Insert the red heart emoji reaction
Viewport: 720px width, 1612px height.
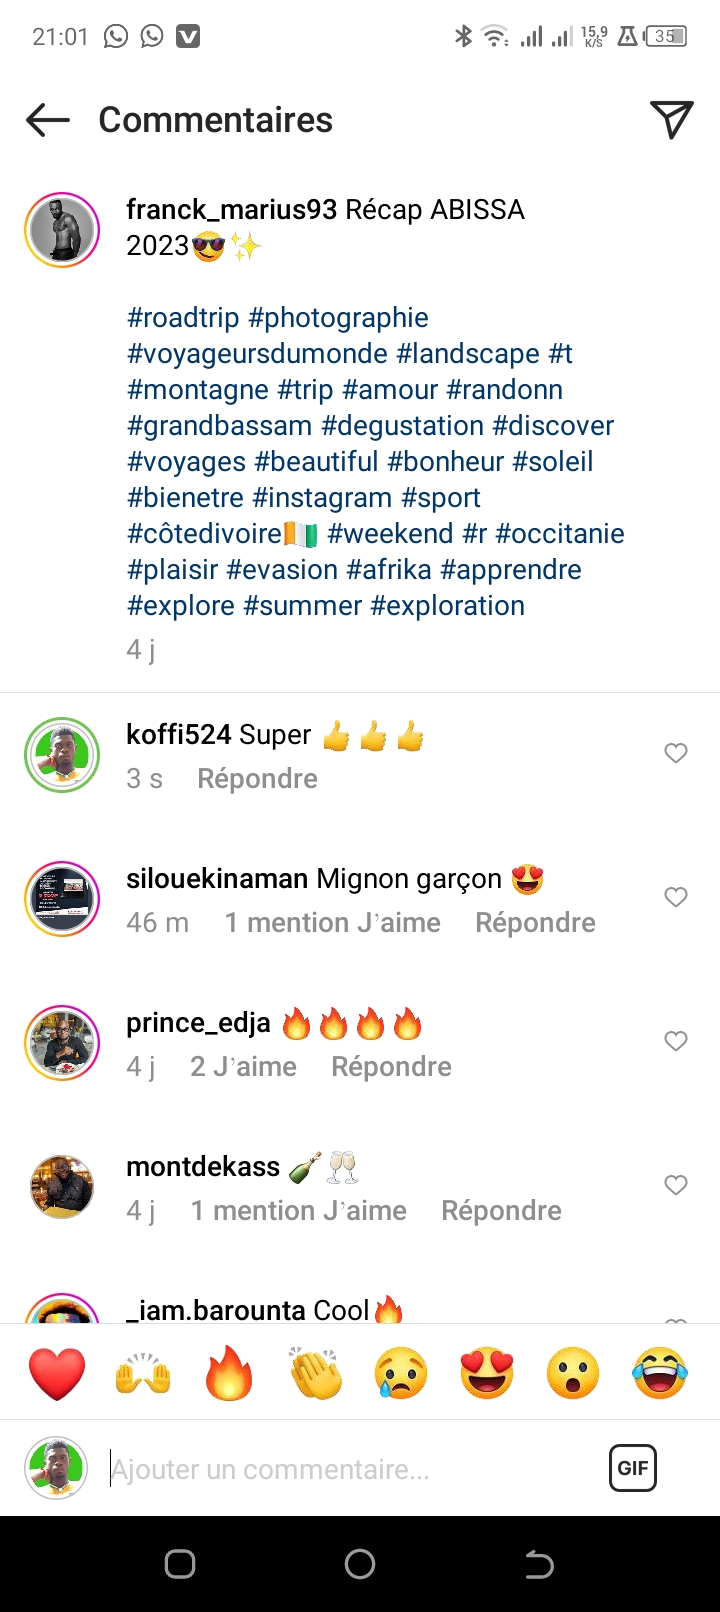pyautogui.click(x=57, y=1373)
